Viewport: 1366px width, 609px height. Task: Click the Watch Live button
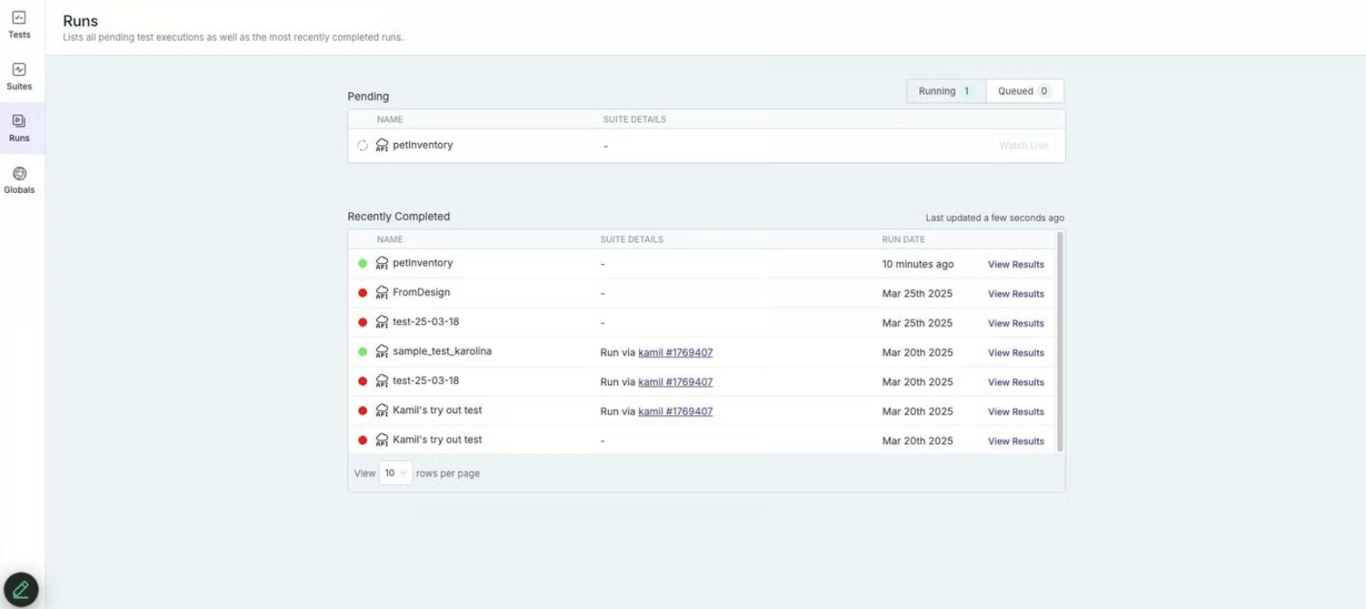point(1024,144)
